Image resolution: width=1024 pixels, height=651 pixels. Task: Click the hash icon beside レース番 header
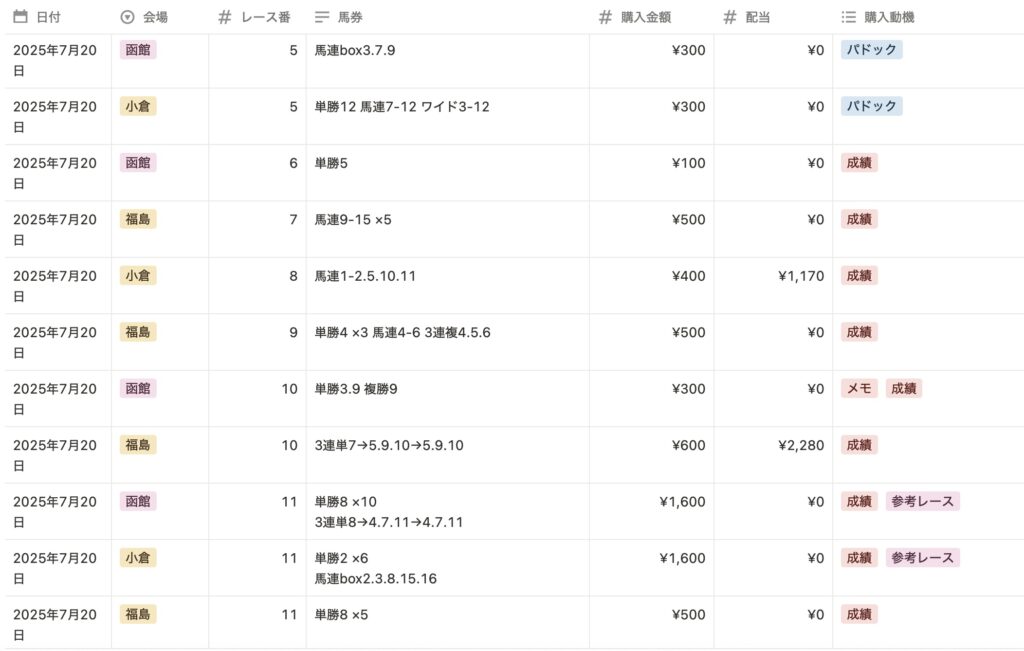225,17
